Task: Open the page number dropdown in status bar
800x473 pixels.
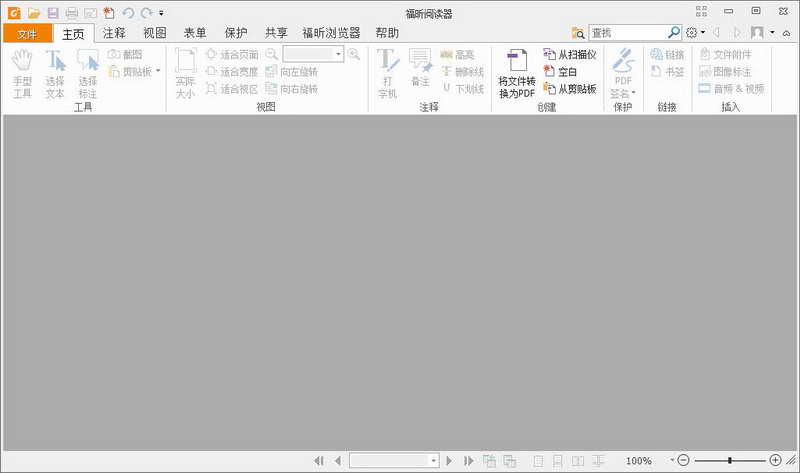Action: [433, 460]
